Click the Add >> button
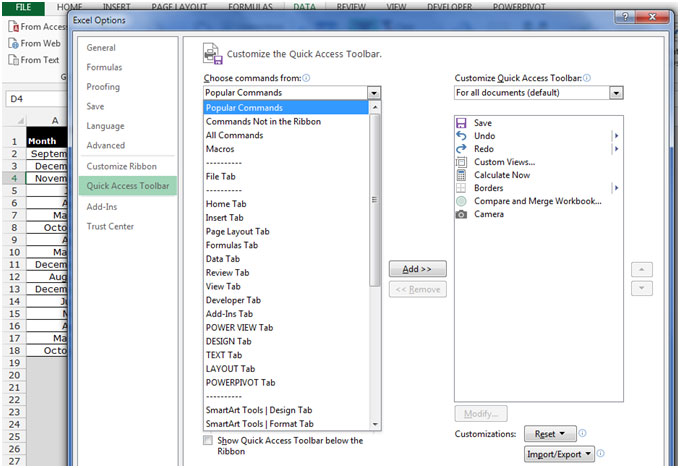This screenshot has width=680, height=468. pos(417,269)
